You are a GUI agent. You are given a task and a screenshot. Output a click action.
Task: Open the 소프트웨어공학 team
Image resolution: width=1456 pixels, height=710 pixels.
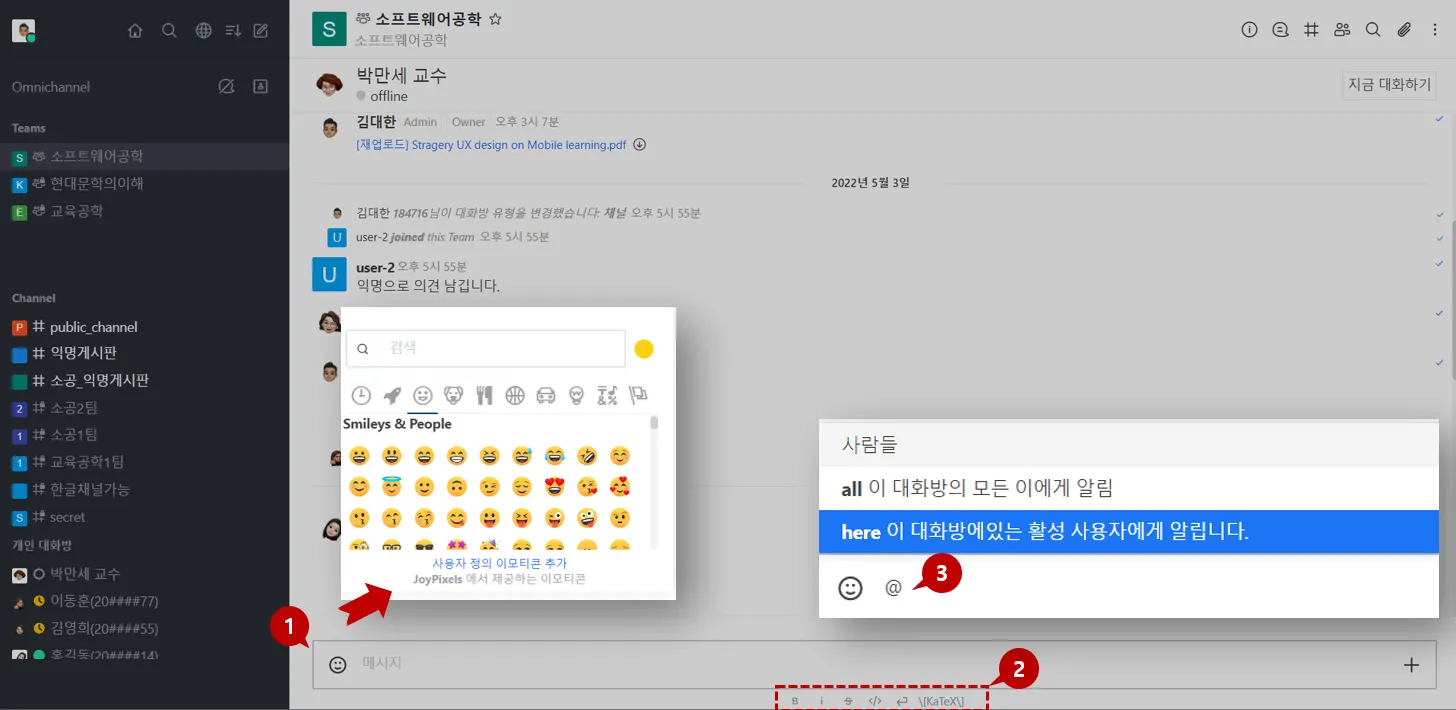coord(144,157)
